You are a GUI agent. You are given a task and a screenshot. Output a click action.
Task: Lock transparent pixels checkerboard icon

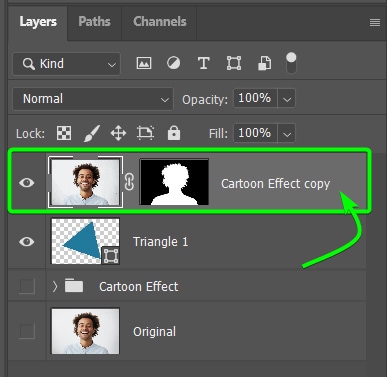(x=64, y=133)
